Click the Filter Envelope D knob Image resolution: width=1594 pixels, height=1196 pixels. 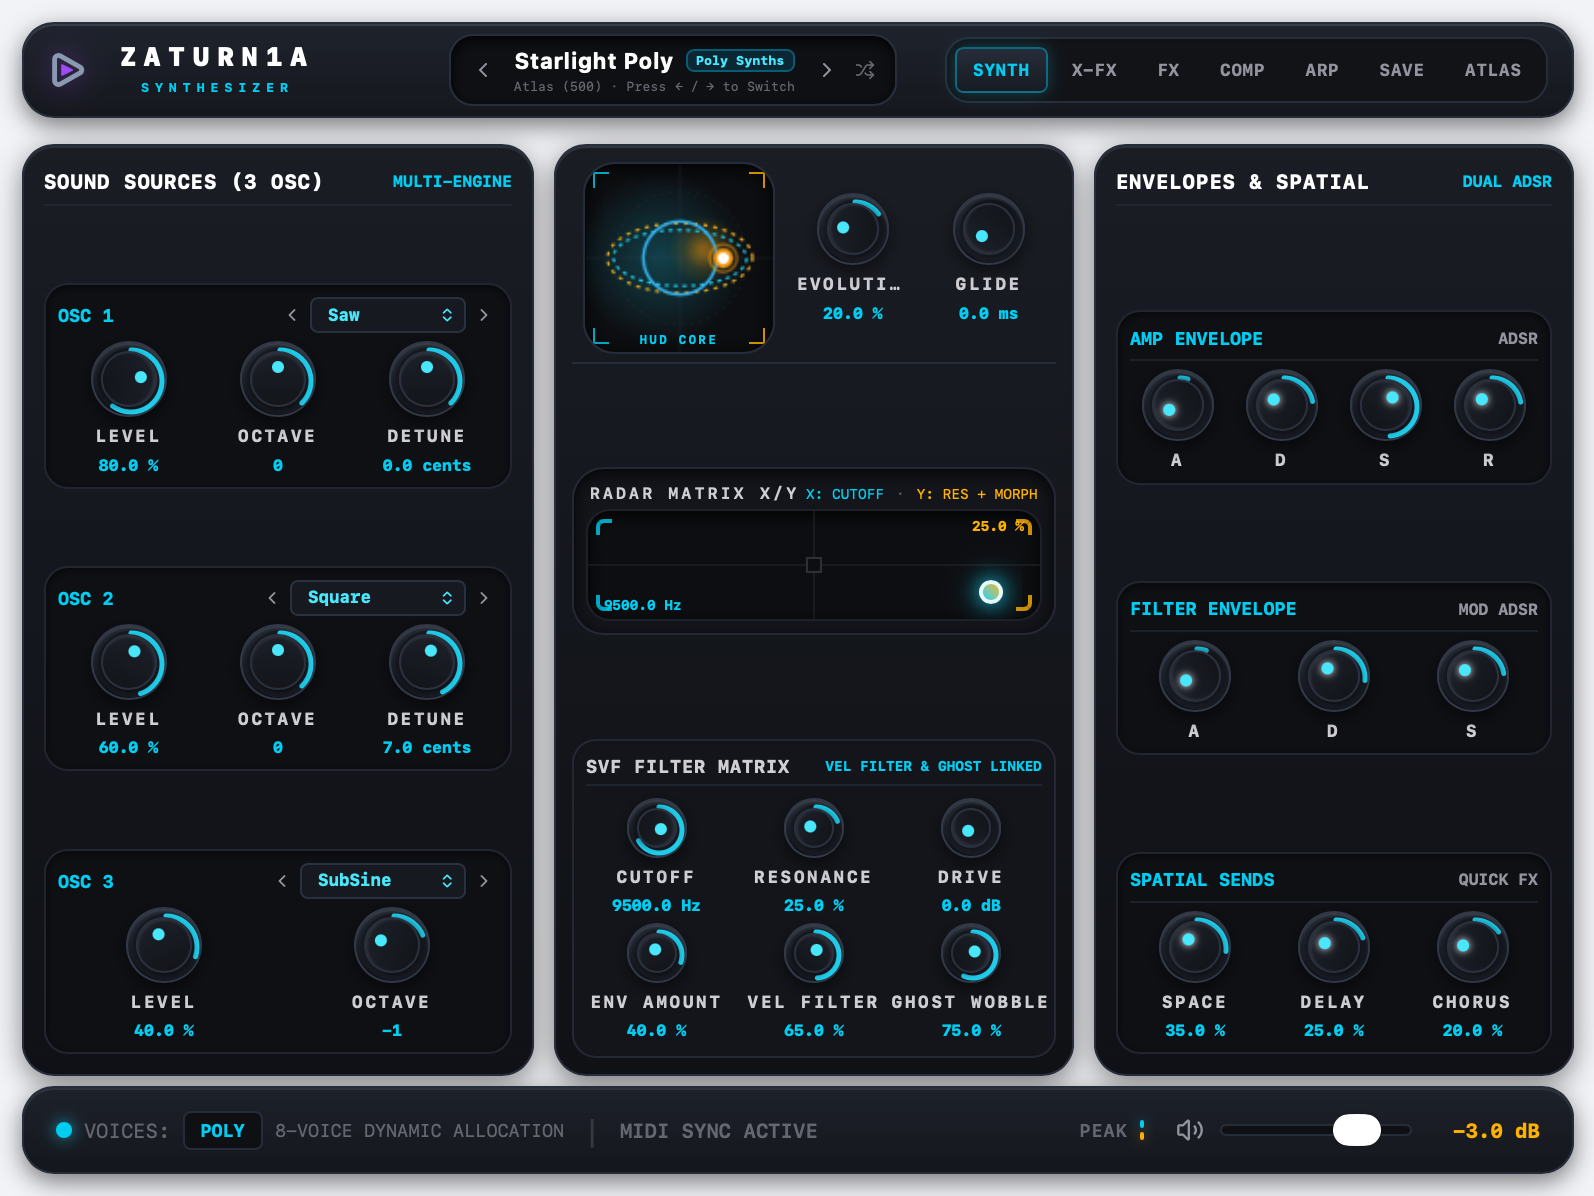[x=1333, y=677]
